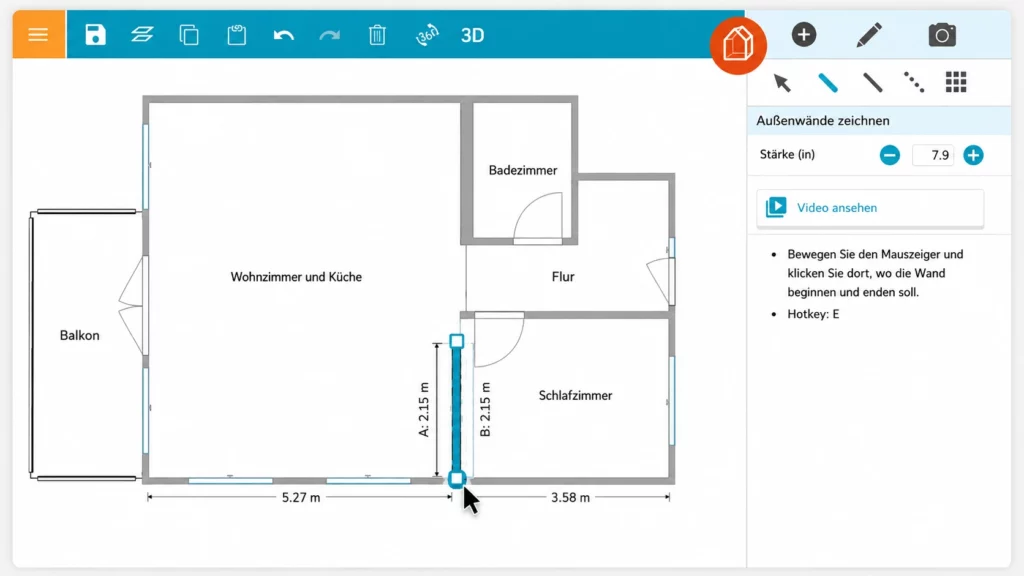1024x576 pixels.
Task: Click the A: 2.15 m dimension label
Action: (x=424, y=410)
